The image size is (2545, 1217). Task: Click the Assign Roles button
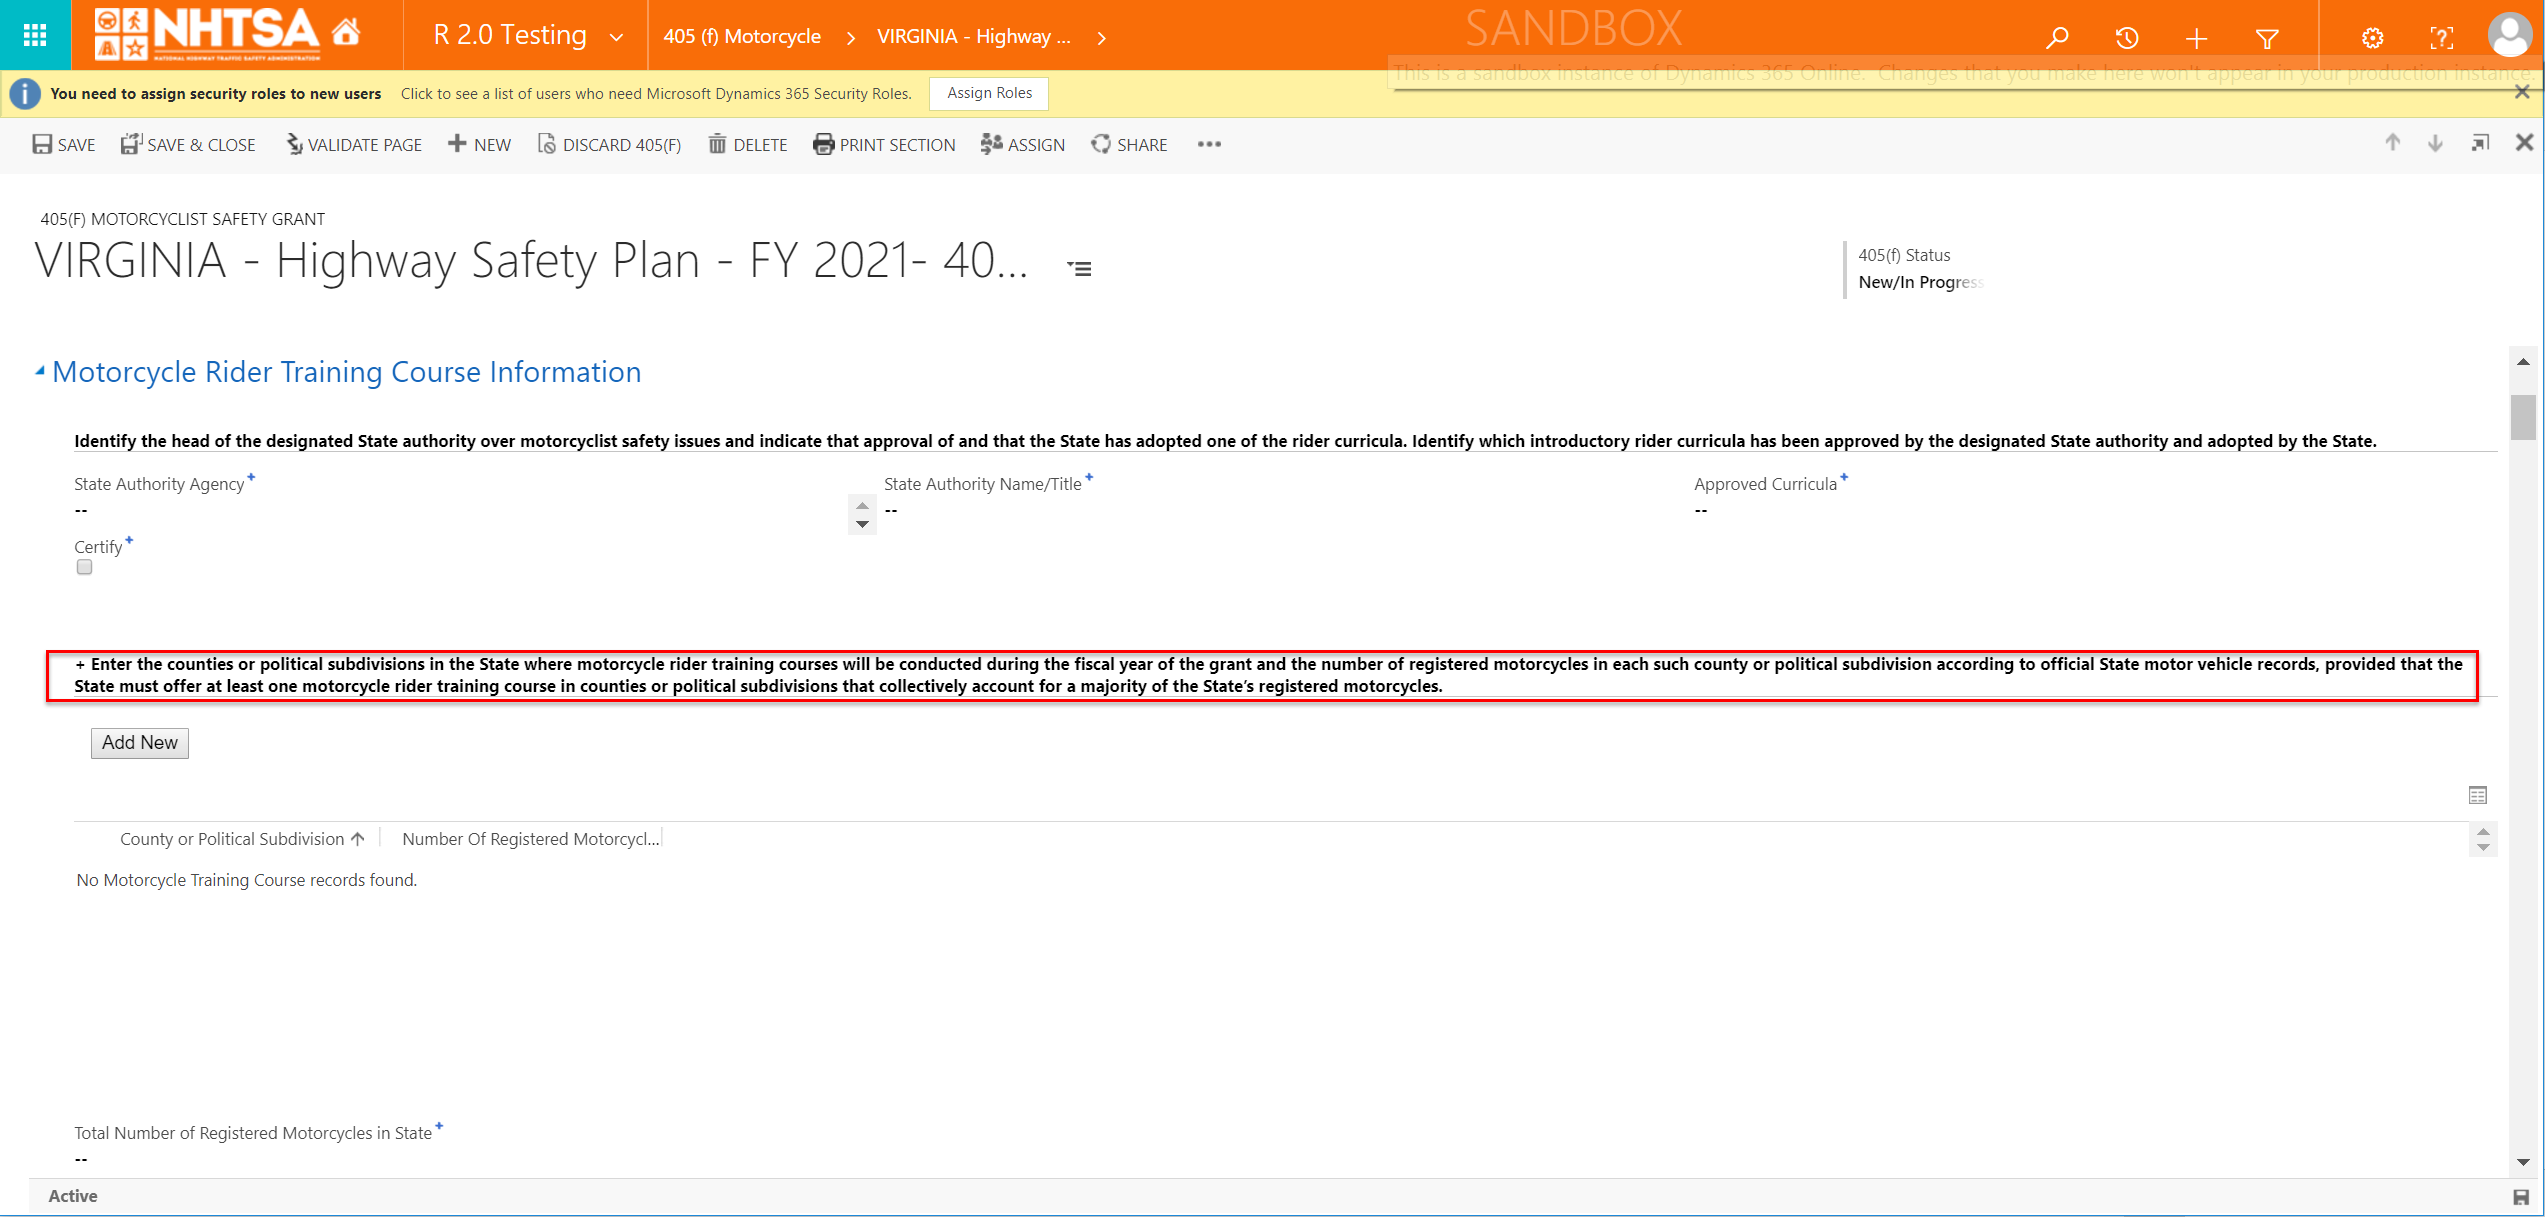pyautogui.click(x=988, y=93)
